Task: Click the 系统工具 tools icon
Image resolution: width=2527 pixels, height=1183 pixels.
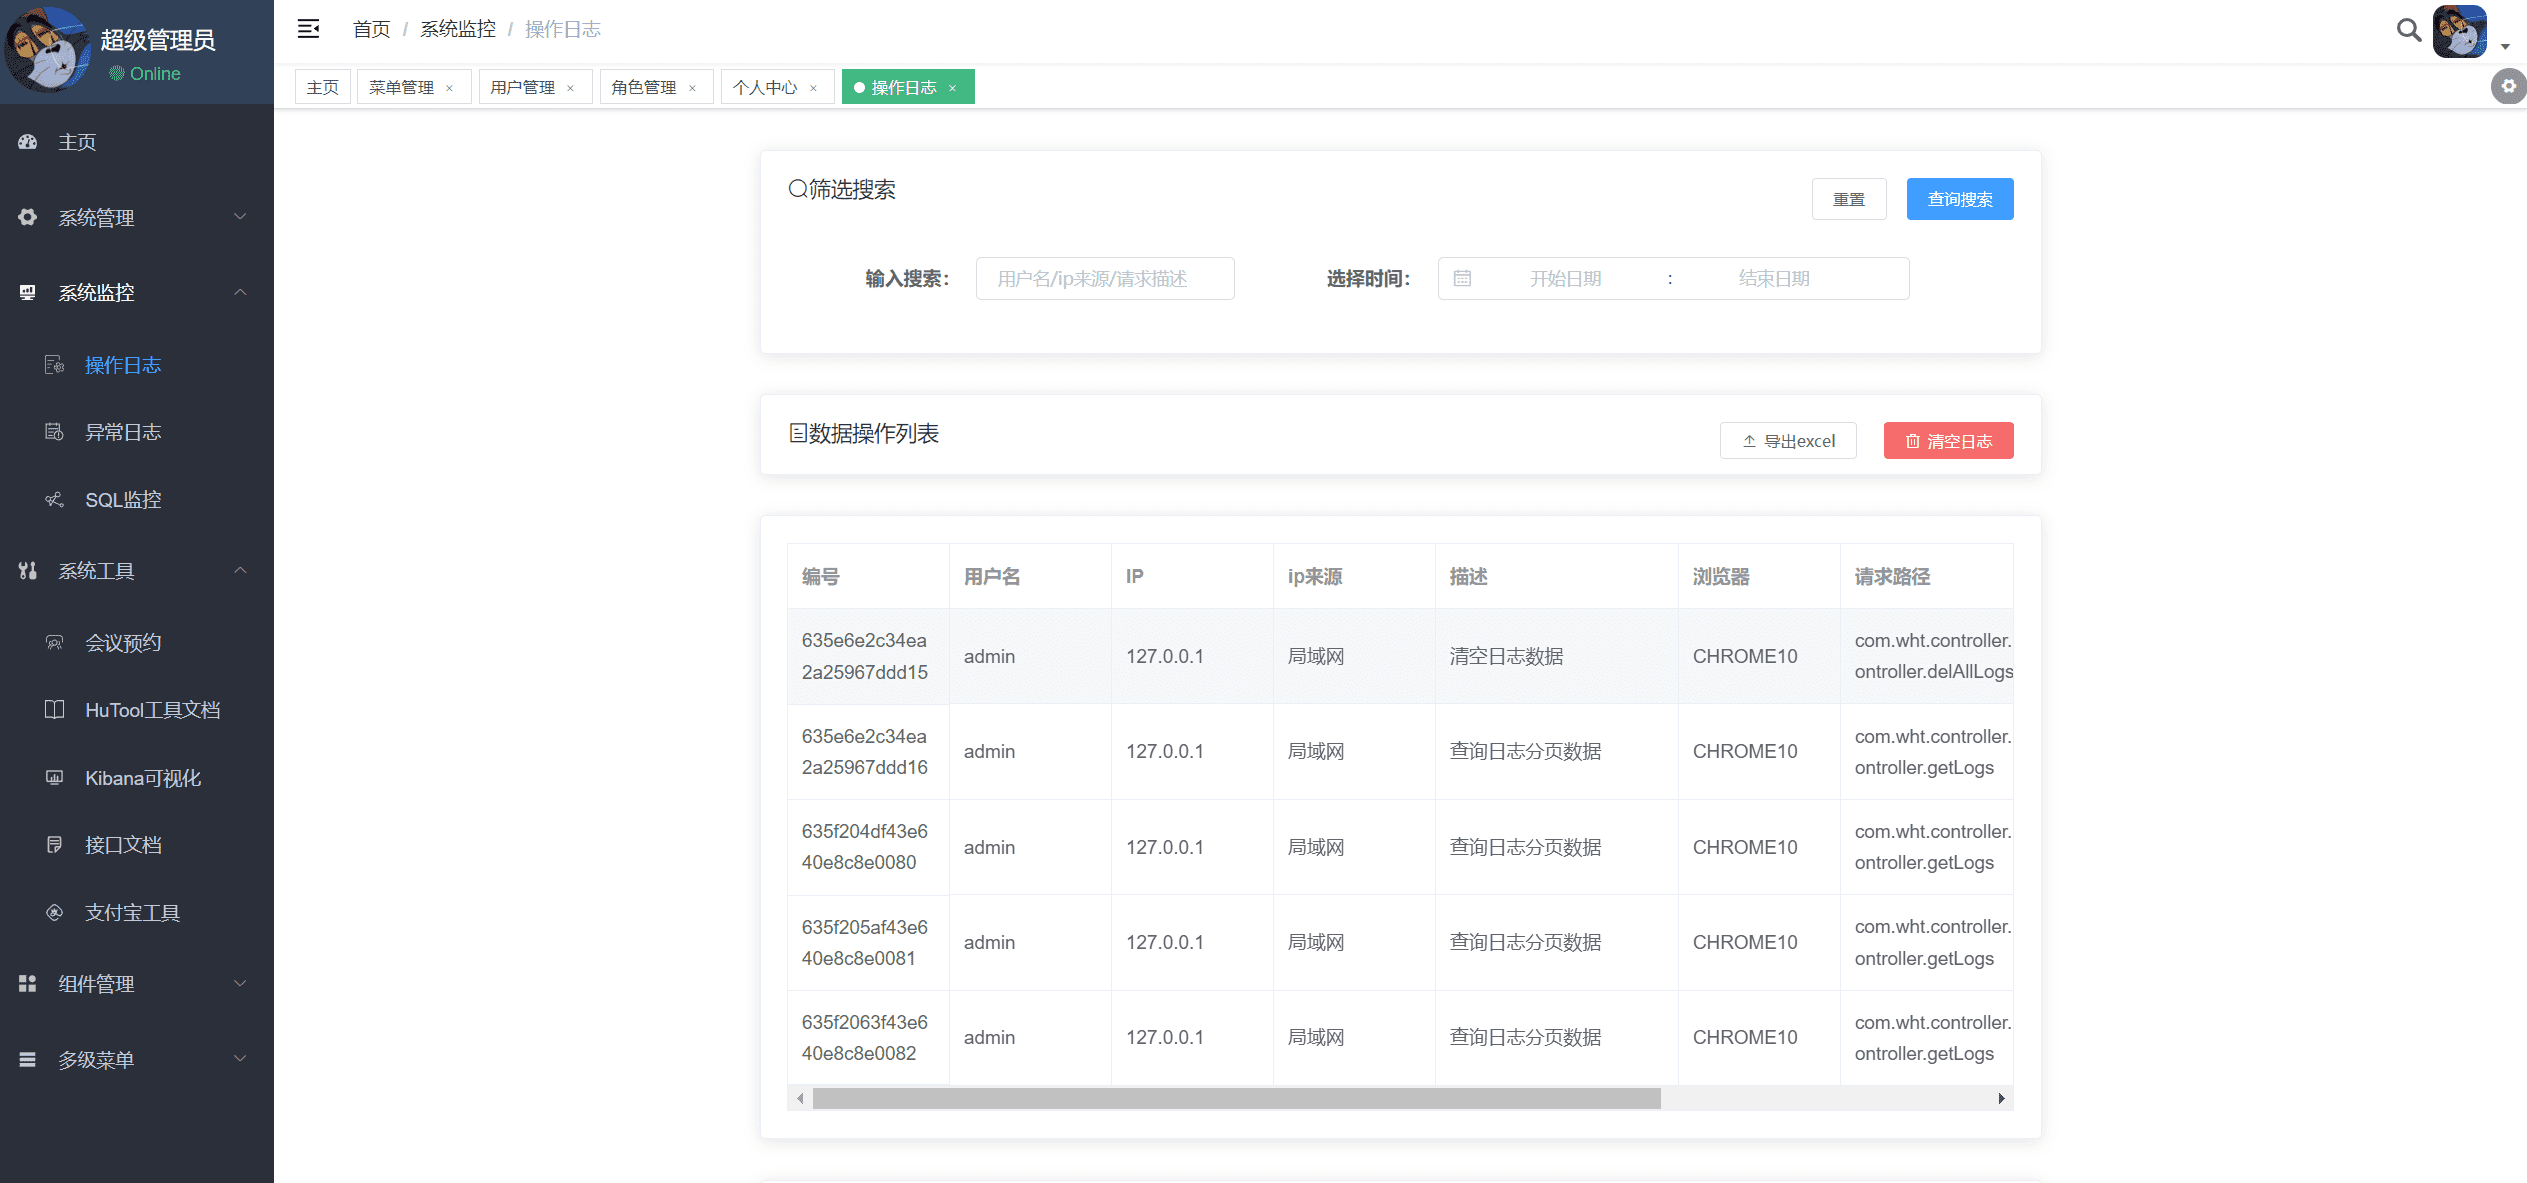Action: [x=28, y=570]
